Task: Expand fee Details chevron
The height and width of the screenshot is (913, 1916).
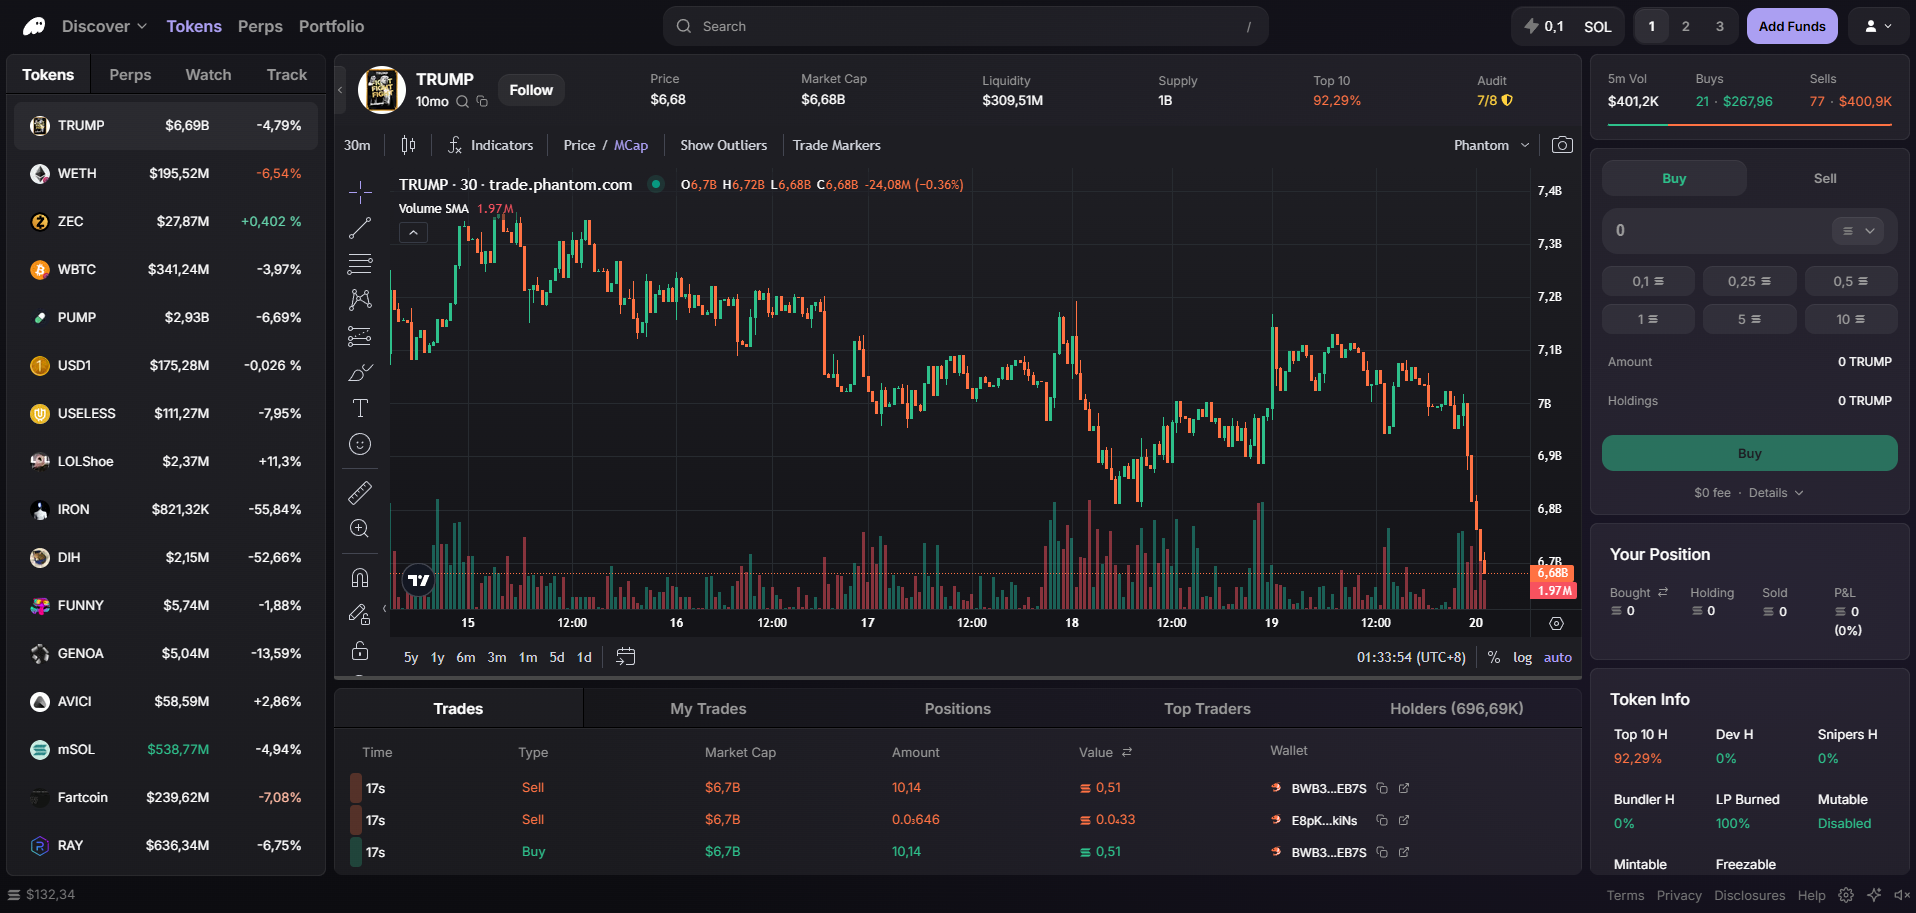Action: (1776, 493)
